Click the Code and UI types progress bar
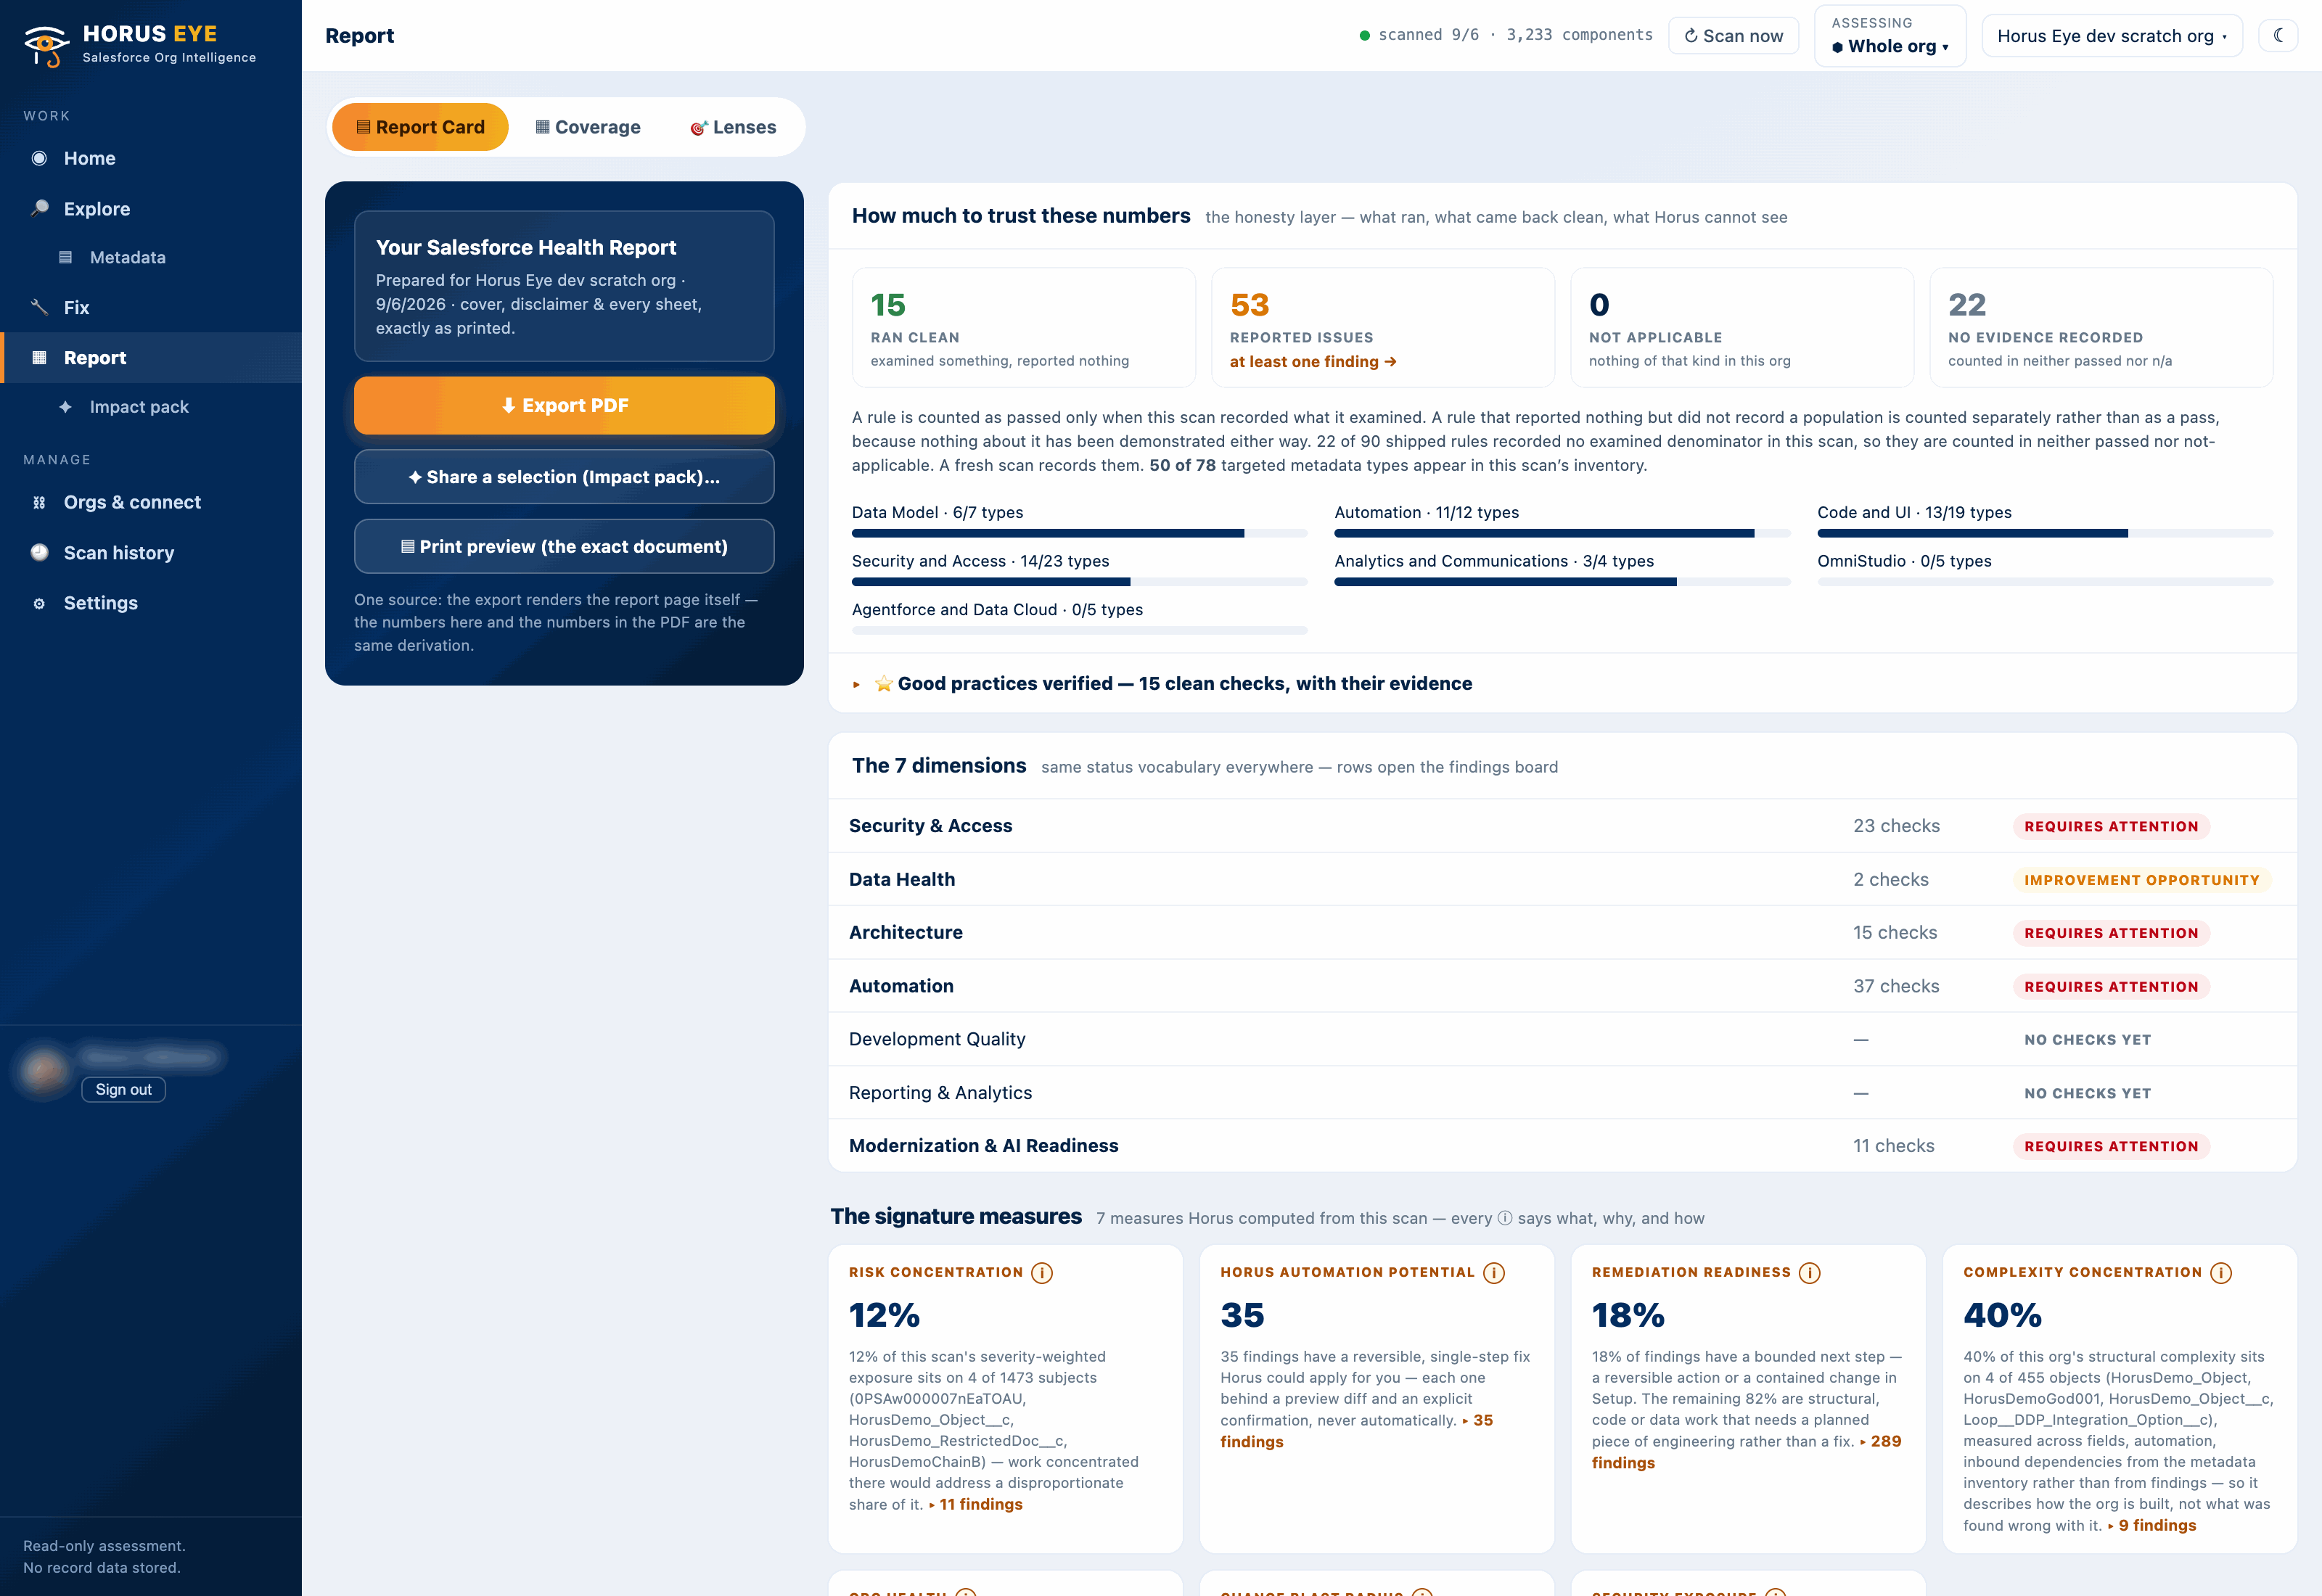This screenshot has width=2322, height=1596. click(2045, 533)
